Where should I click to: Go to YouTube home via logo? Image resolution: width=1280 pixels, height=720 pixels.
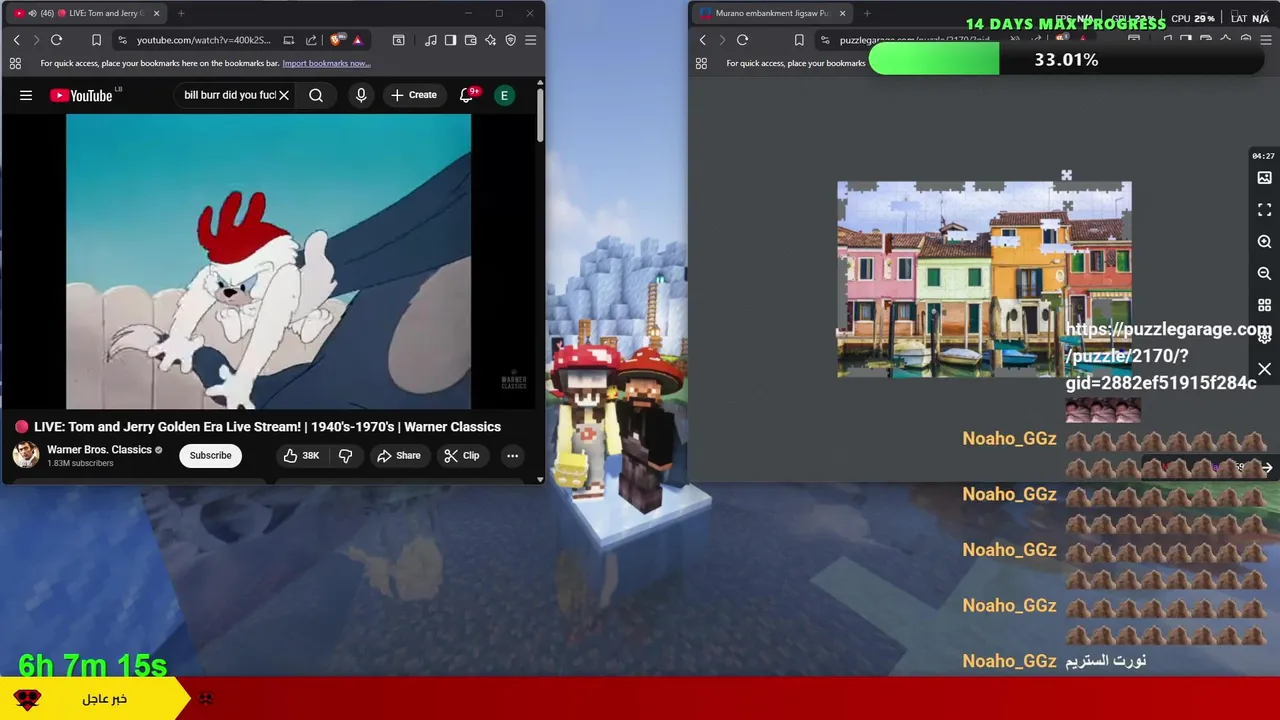[81, 95]
